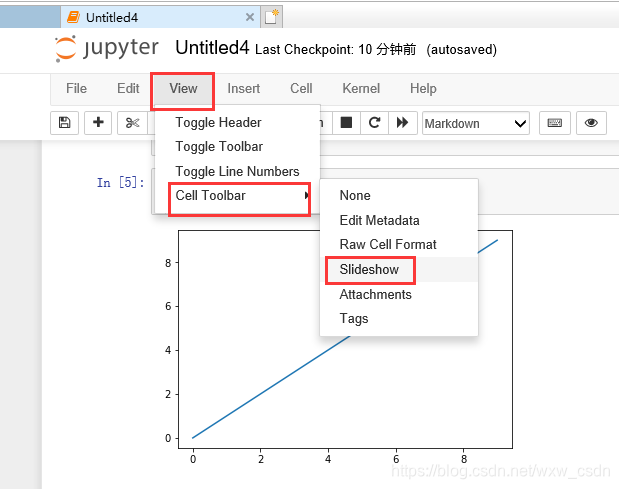Open the Kernel menu

tap(361, 88)
